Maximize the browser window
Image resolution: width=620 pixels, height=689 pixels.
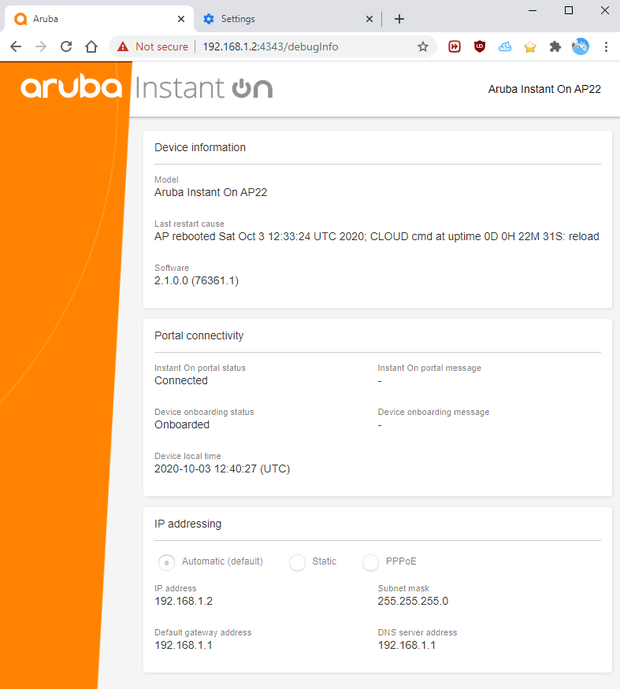[569, 10]
